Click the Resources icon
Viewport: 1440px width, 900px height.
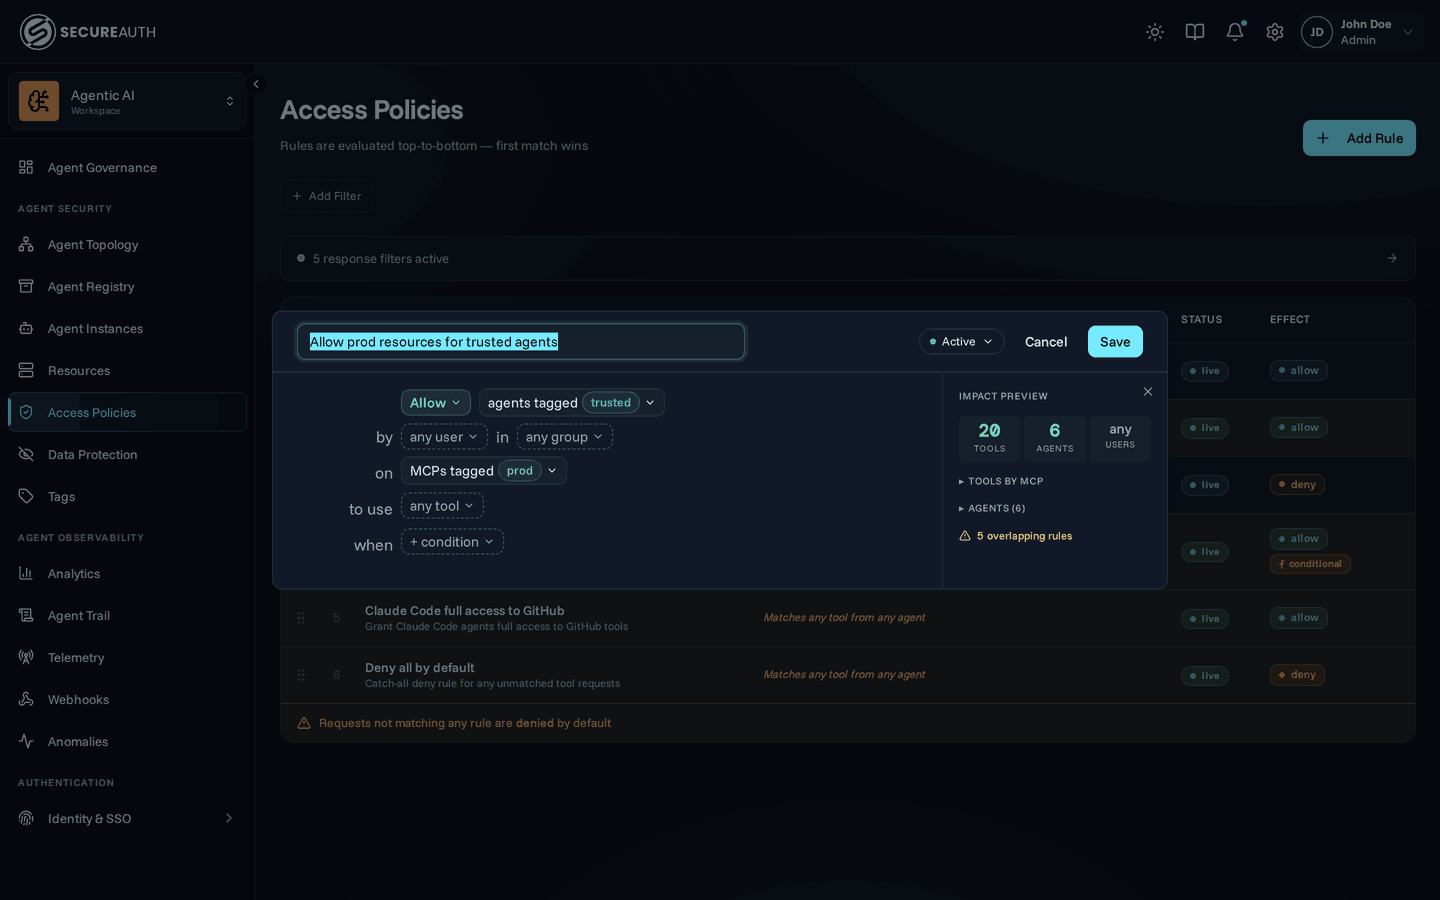(x=26, y=370)
